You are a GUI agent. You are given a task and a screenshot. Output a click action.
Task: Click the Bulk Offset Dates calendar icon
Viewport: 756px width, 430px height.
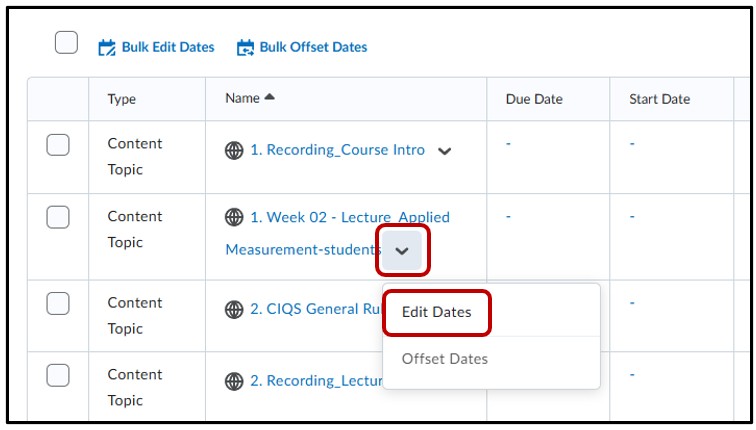245,47
